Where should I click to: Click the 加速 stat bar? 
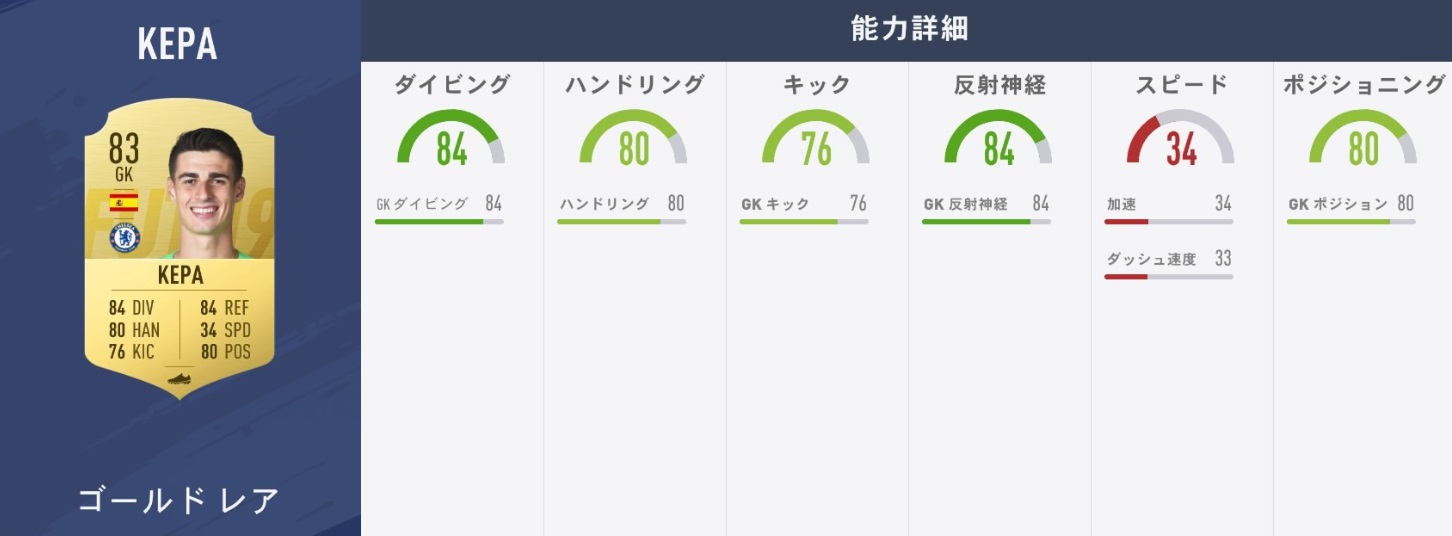(1168, 221)
